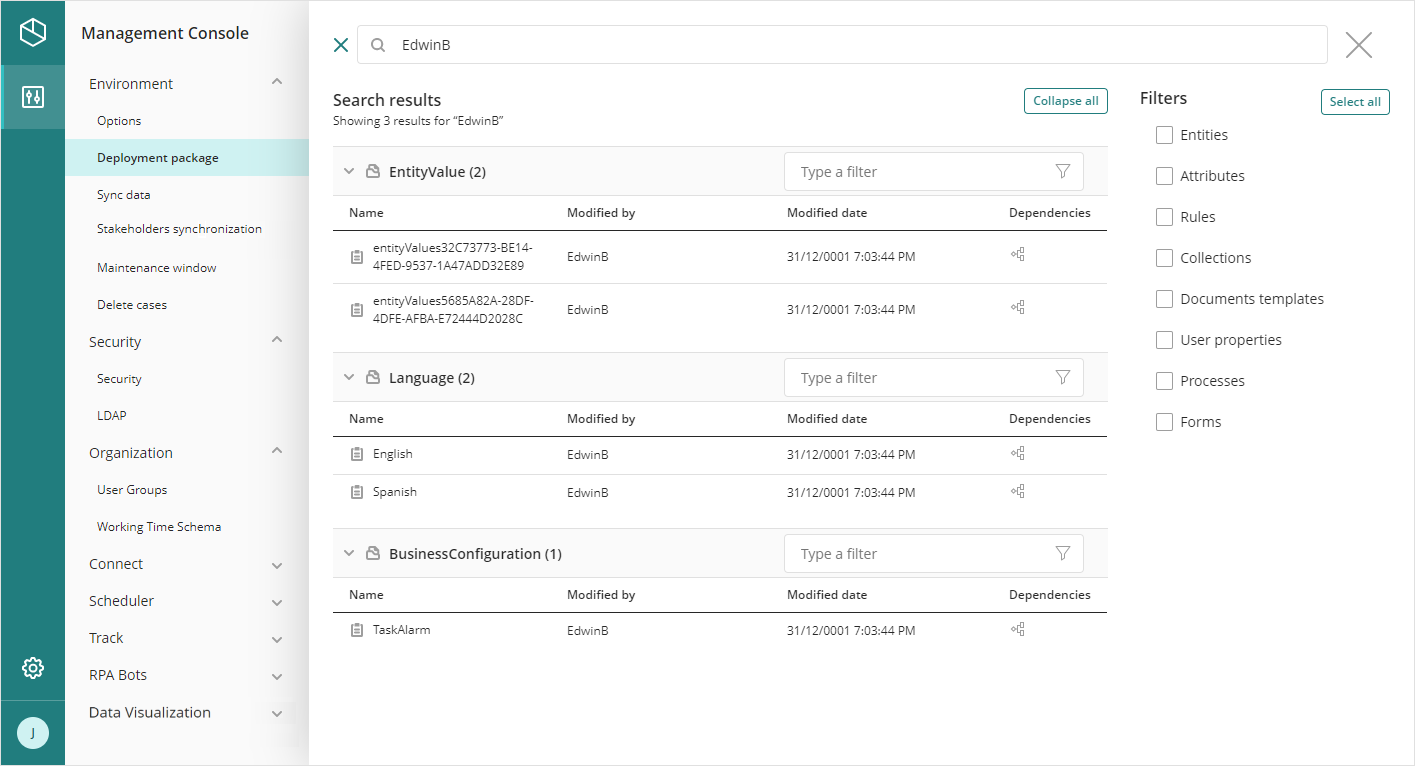
Task: View dependencies of entityValues32C73773 row
Action: 1018,255
